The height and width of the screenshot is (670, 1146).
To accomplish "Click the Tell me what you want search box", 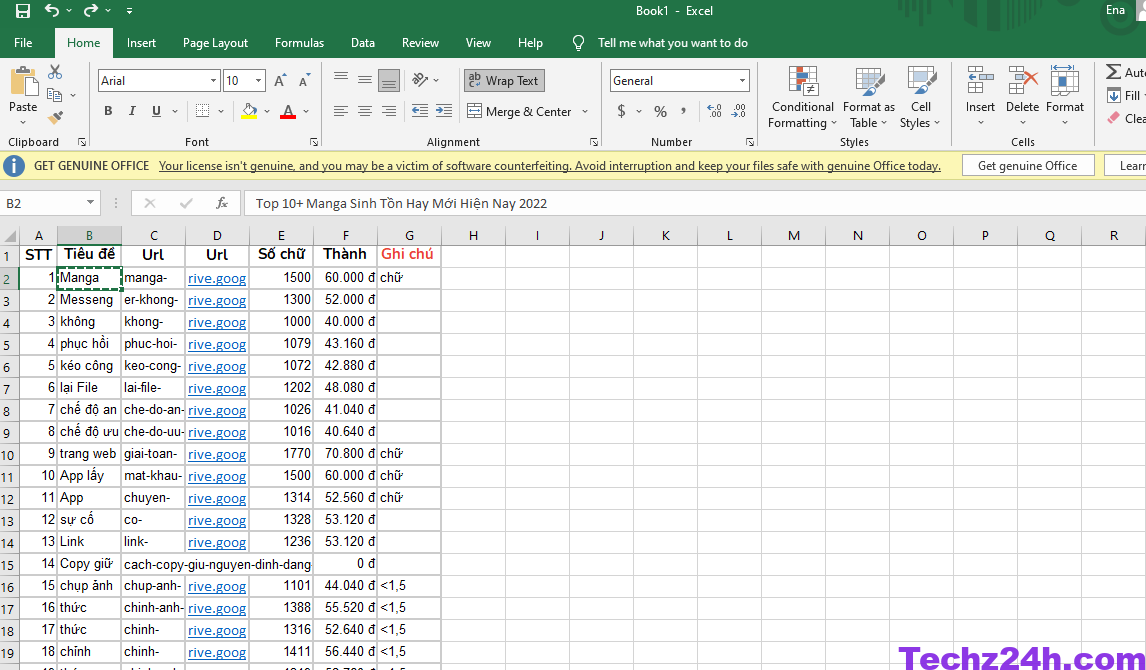I will click(672, 43).
